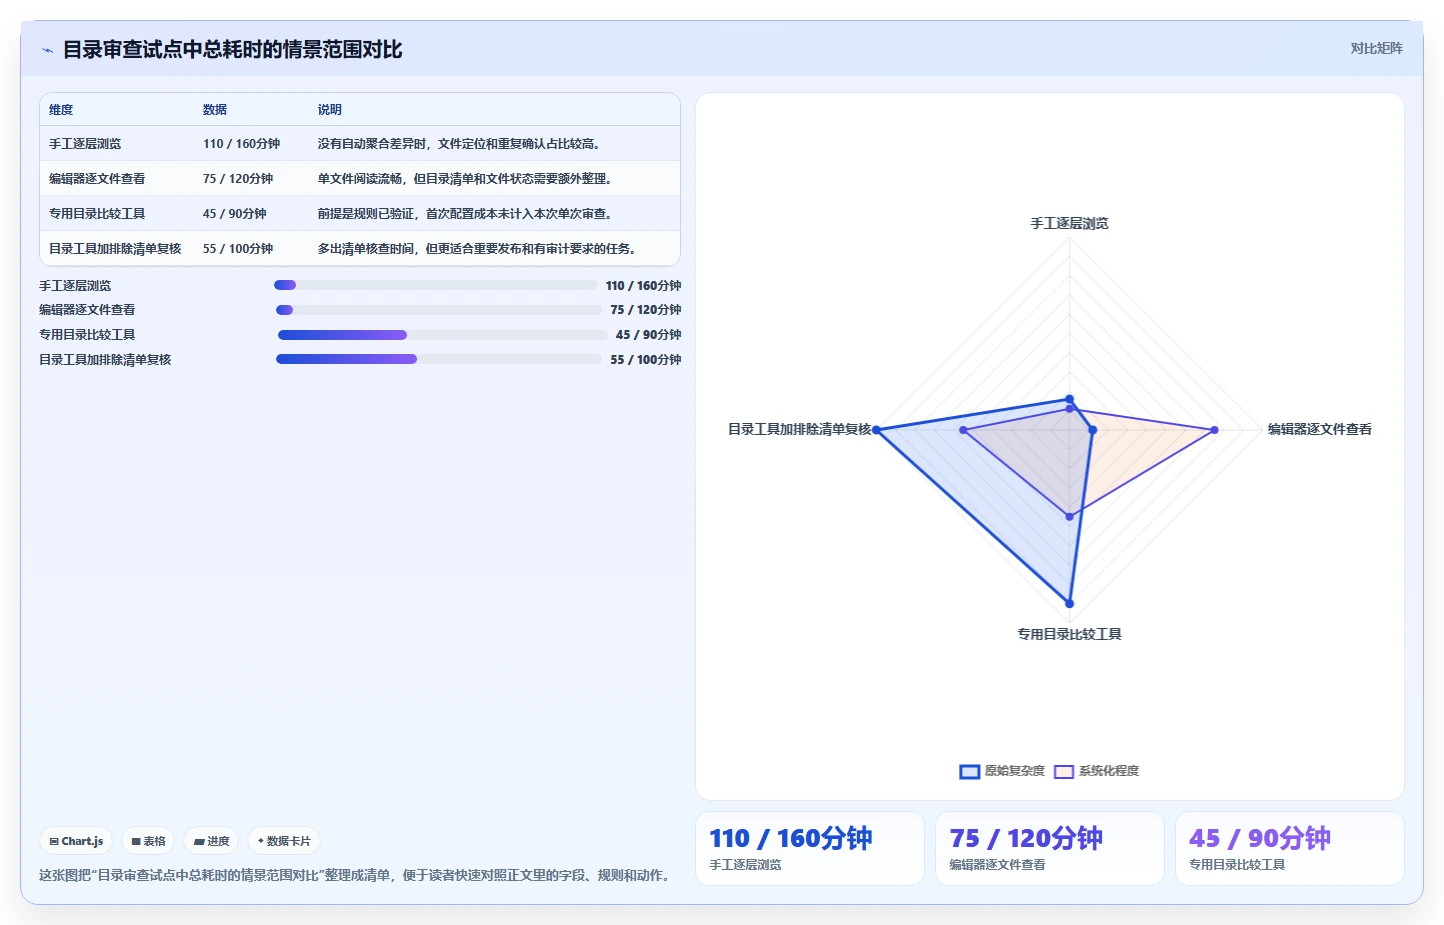The width and height of the screenshot is (1444, 925).
Task: Click table cell 45 / 90分钟
Action: (235, 214)
